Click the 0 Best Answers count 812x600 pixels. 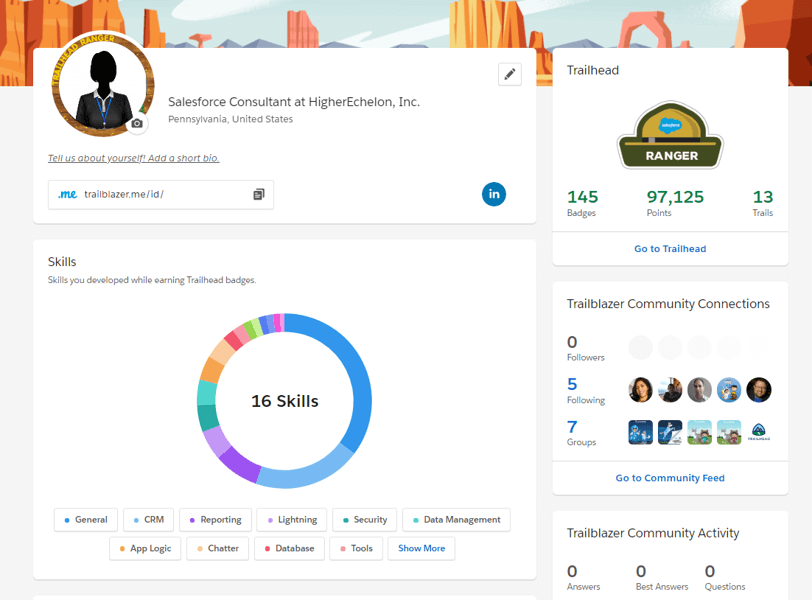[641, 571]
